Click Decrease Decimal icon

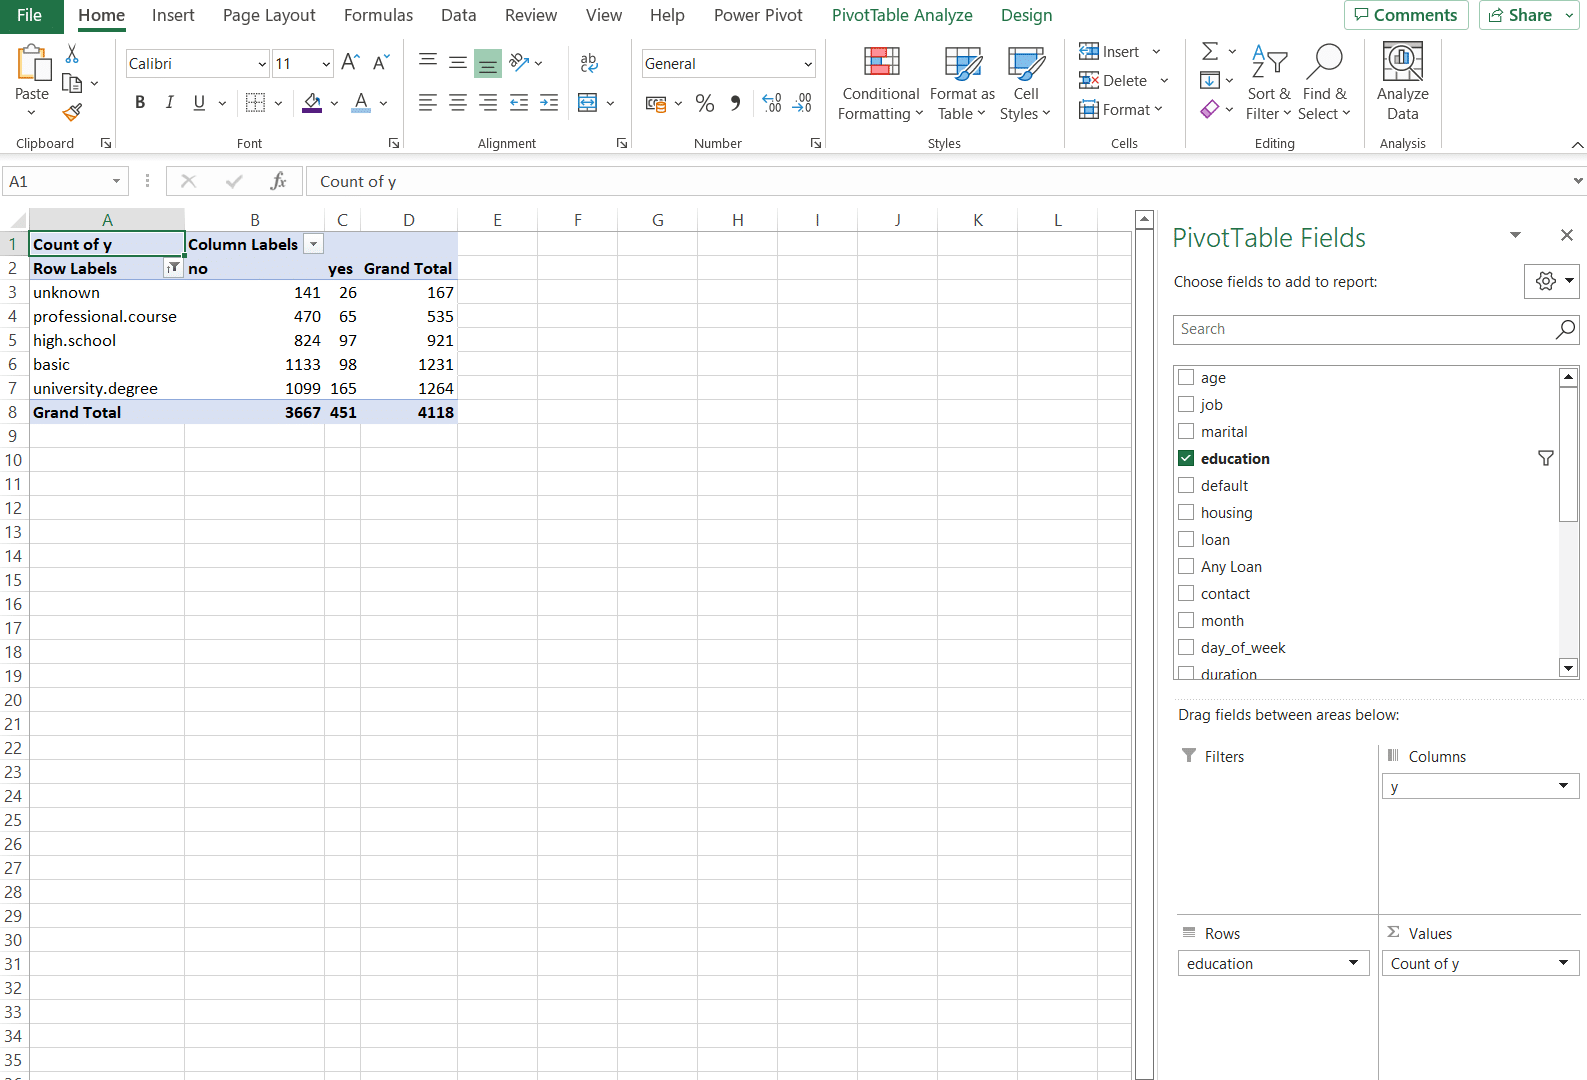pos(802,102)
